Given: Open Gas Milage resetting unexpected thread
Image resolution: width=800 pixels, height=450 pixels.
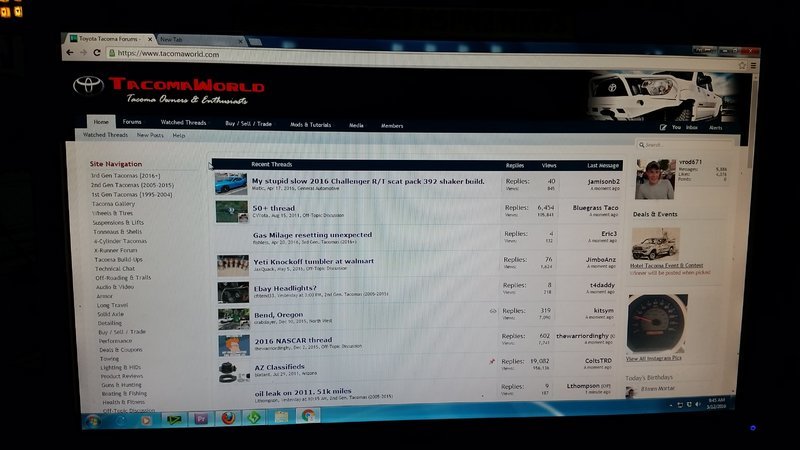Looking at the screenshot, I should [312, 235].
